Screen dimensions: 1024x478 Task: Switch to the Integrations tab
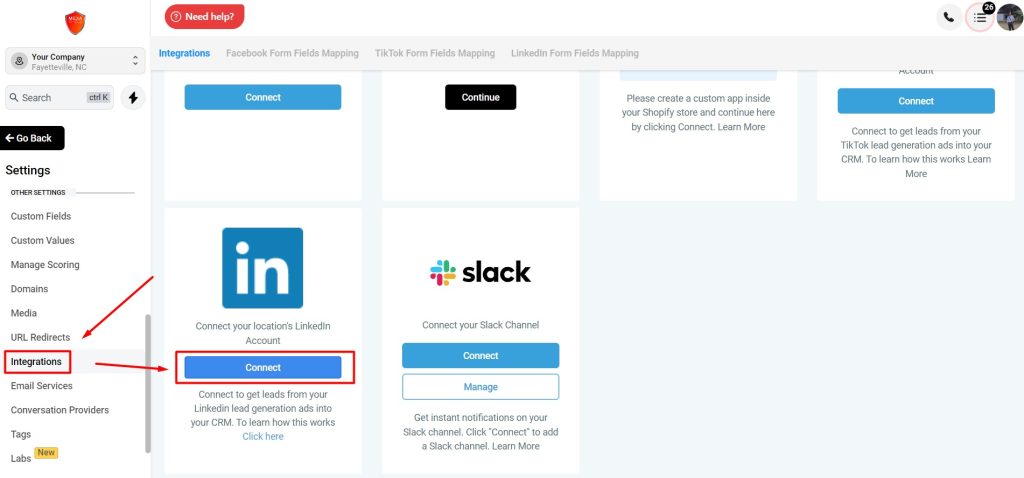click(x=184, y=53)
